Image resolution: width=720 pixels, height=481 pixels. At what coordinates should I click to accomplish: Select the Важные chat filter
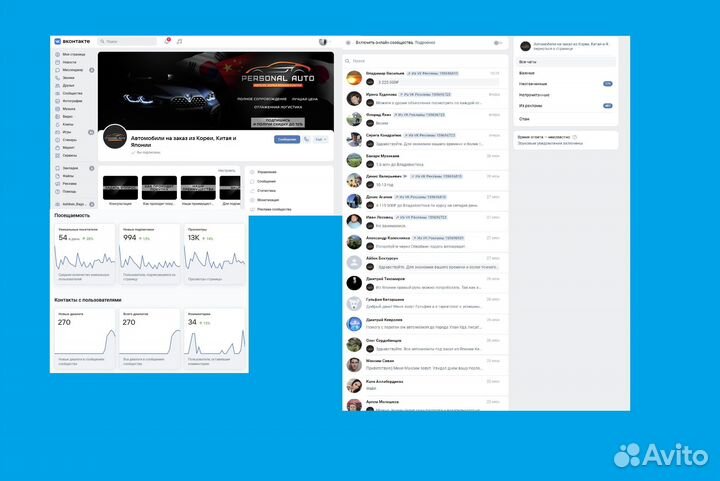(527, 73)
